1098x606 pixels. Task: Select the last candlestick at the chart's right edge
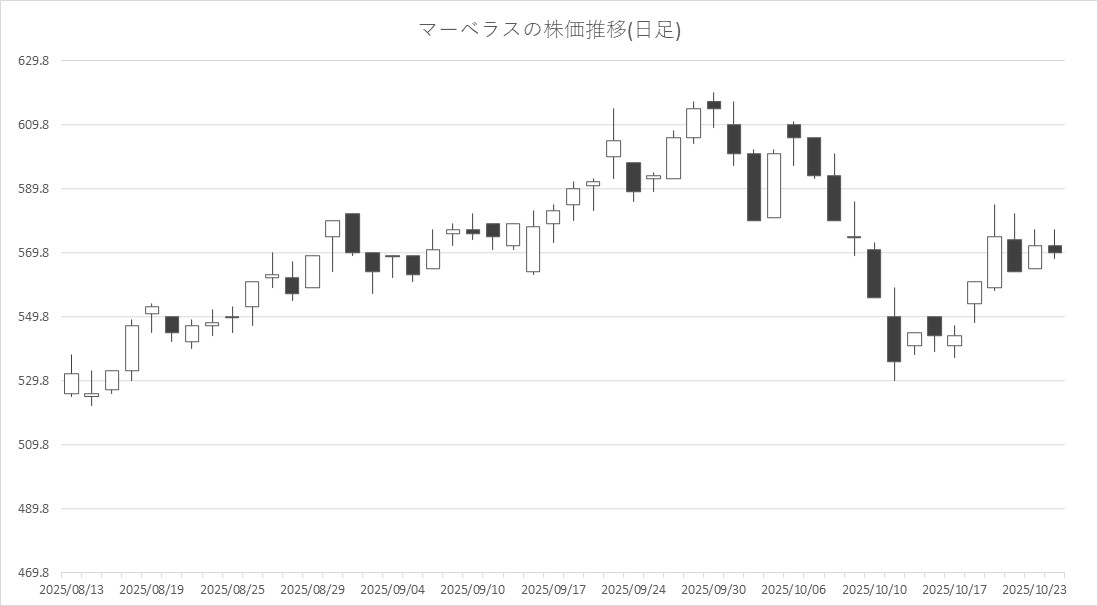point(1054,248)
